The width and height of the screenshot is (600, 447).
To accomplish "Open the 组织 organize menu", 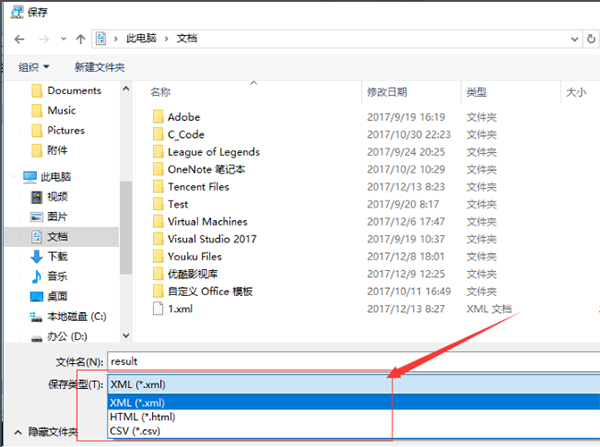I will (34, 67).
